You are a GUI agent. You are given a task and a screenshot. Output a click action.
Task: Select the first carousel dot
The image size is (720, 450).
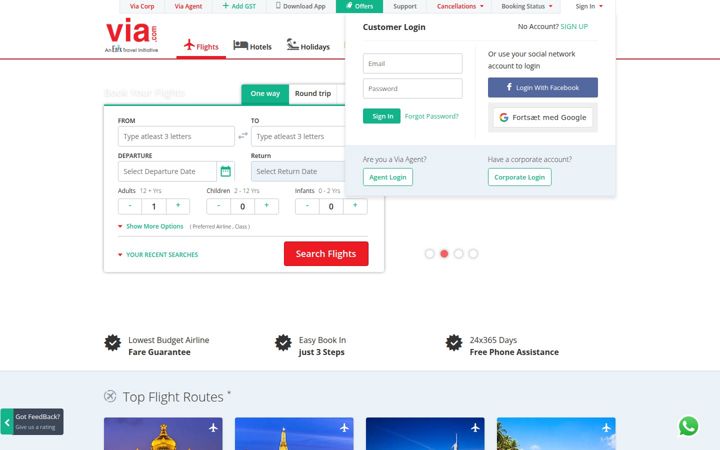coord(429,253)
